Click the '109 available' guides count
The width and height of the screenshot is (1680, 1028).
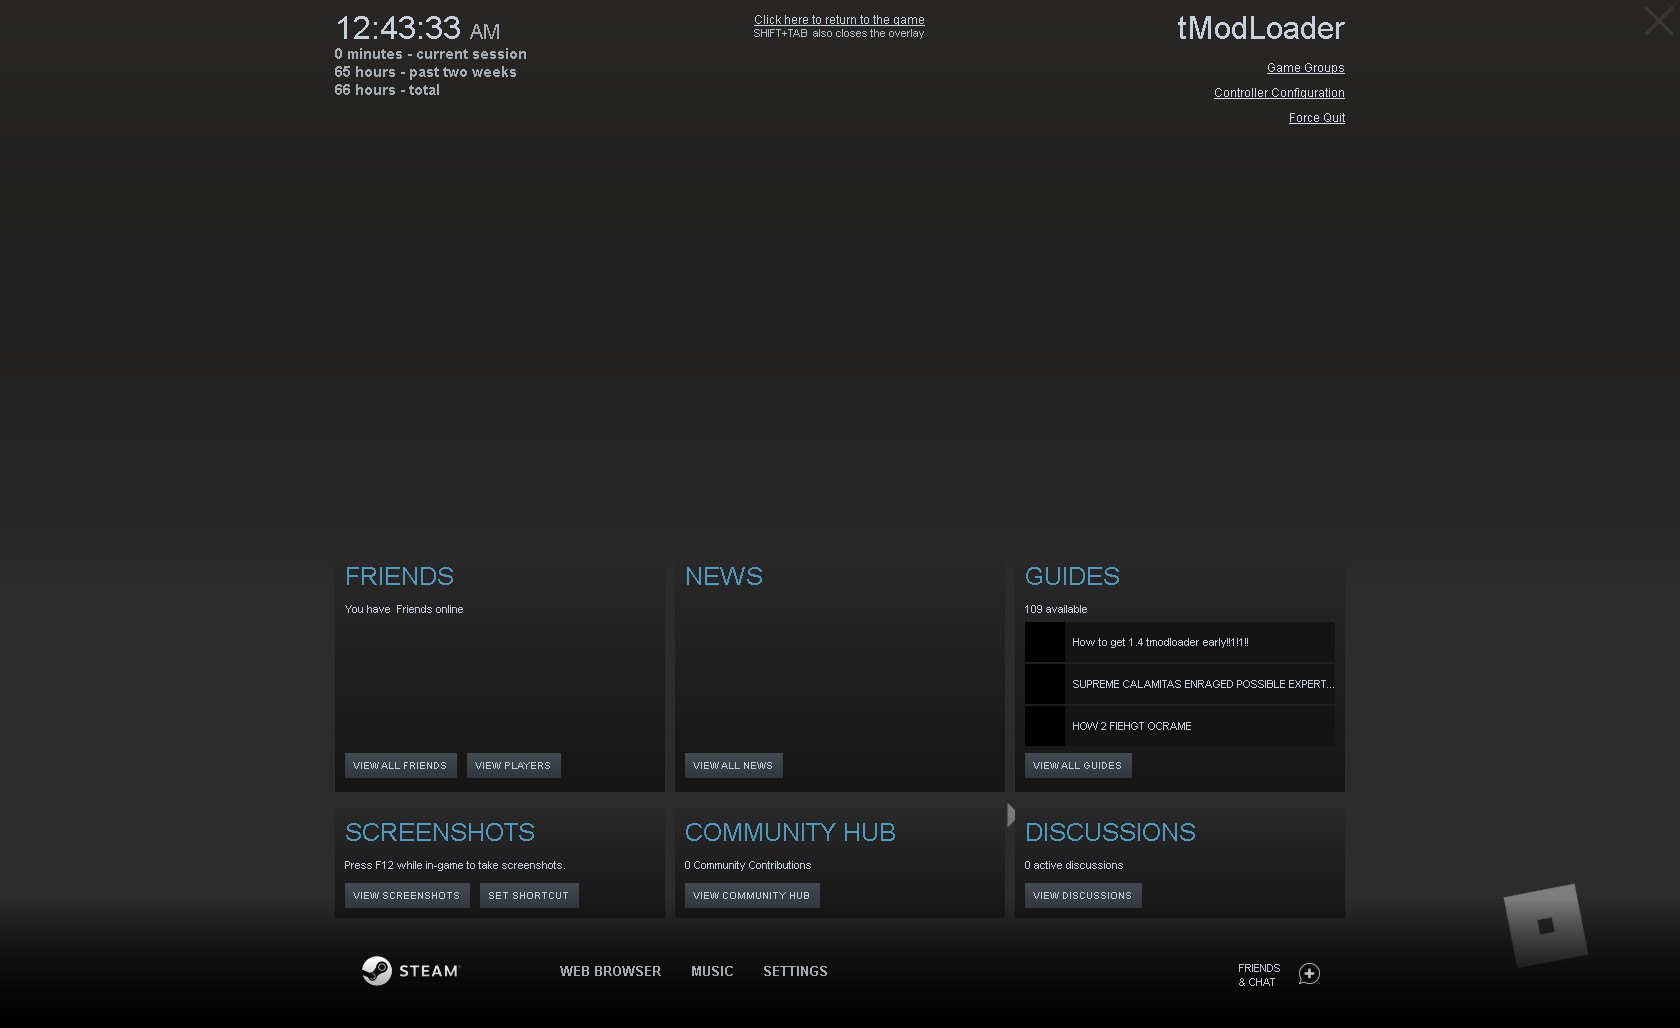[x=1055, y=609]
